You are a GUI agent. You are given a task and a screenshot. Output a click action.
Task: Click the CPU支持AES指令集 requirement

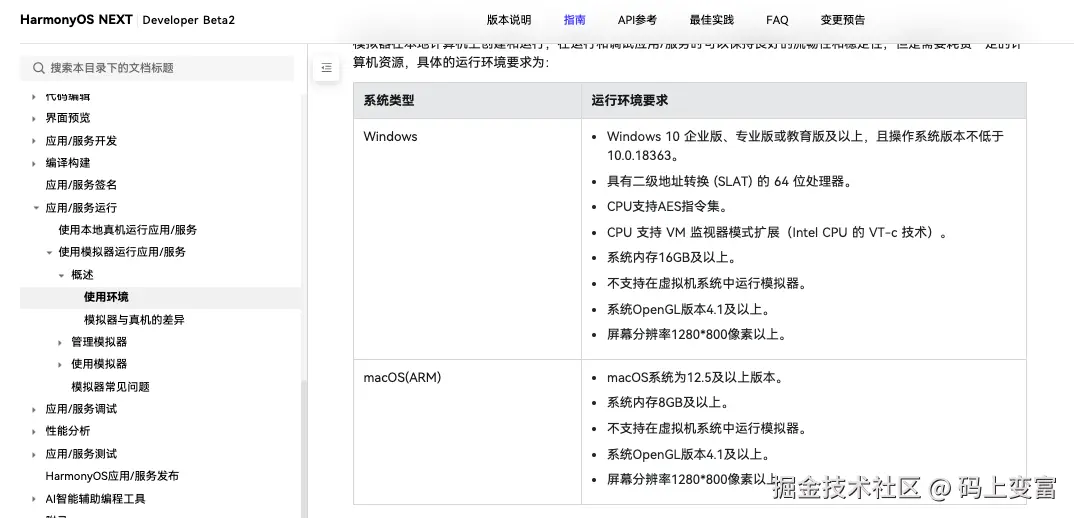coord(667,206)
